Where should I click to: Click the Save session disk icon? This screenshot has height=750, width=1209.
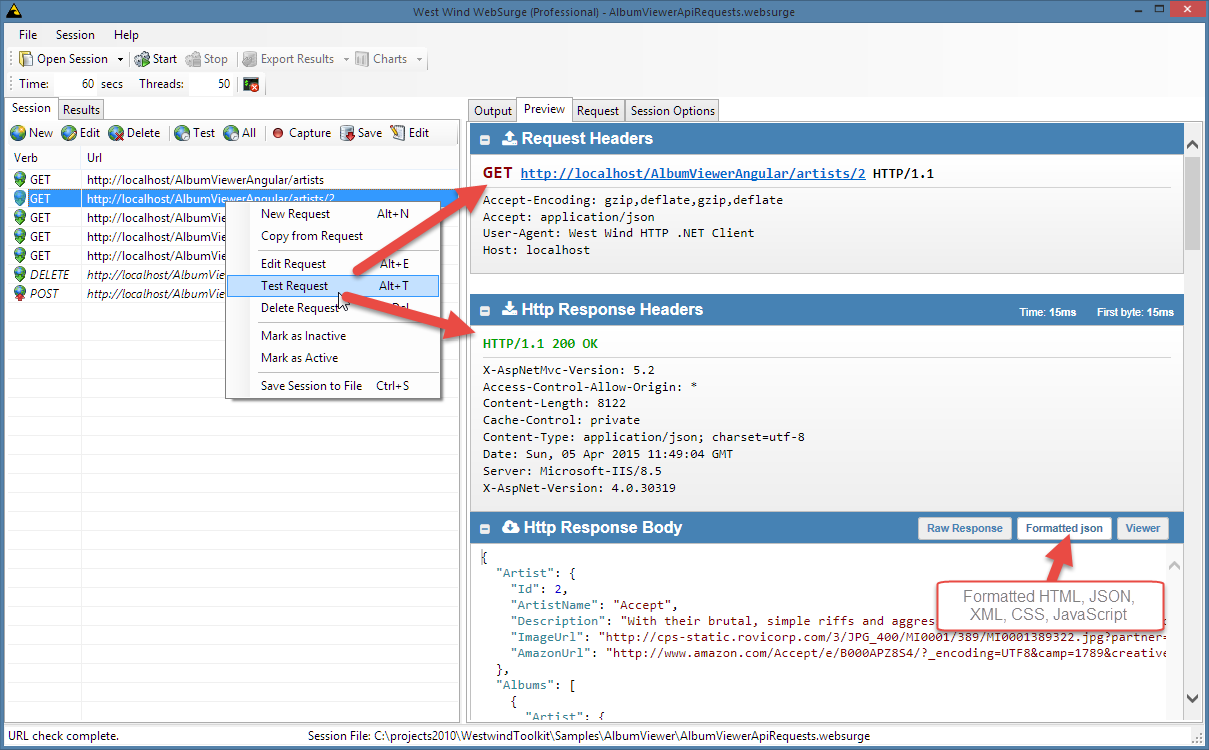pos(347,133)
